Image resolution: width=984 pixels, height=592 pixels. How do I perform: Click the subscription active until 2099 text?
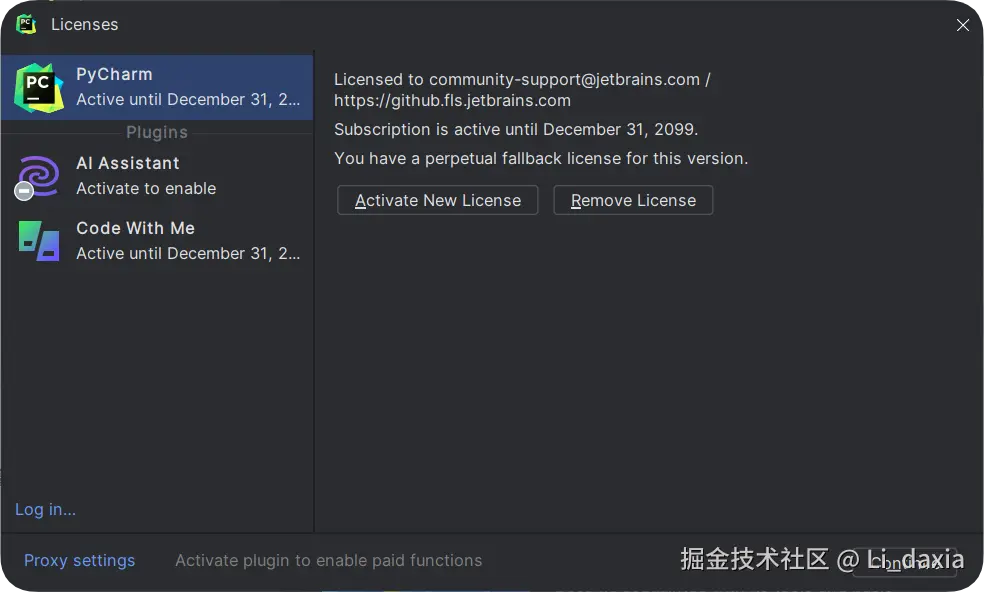tap(516, 129)
